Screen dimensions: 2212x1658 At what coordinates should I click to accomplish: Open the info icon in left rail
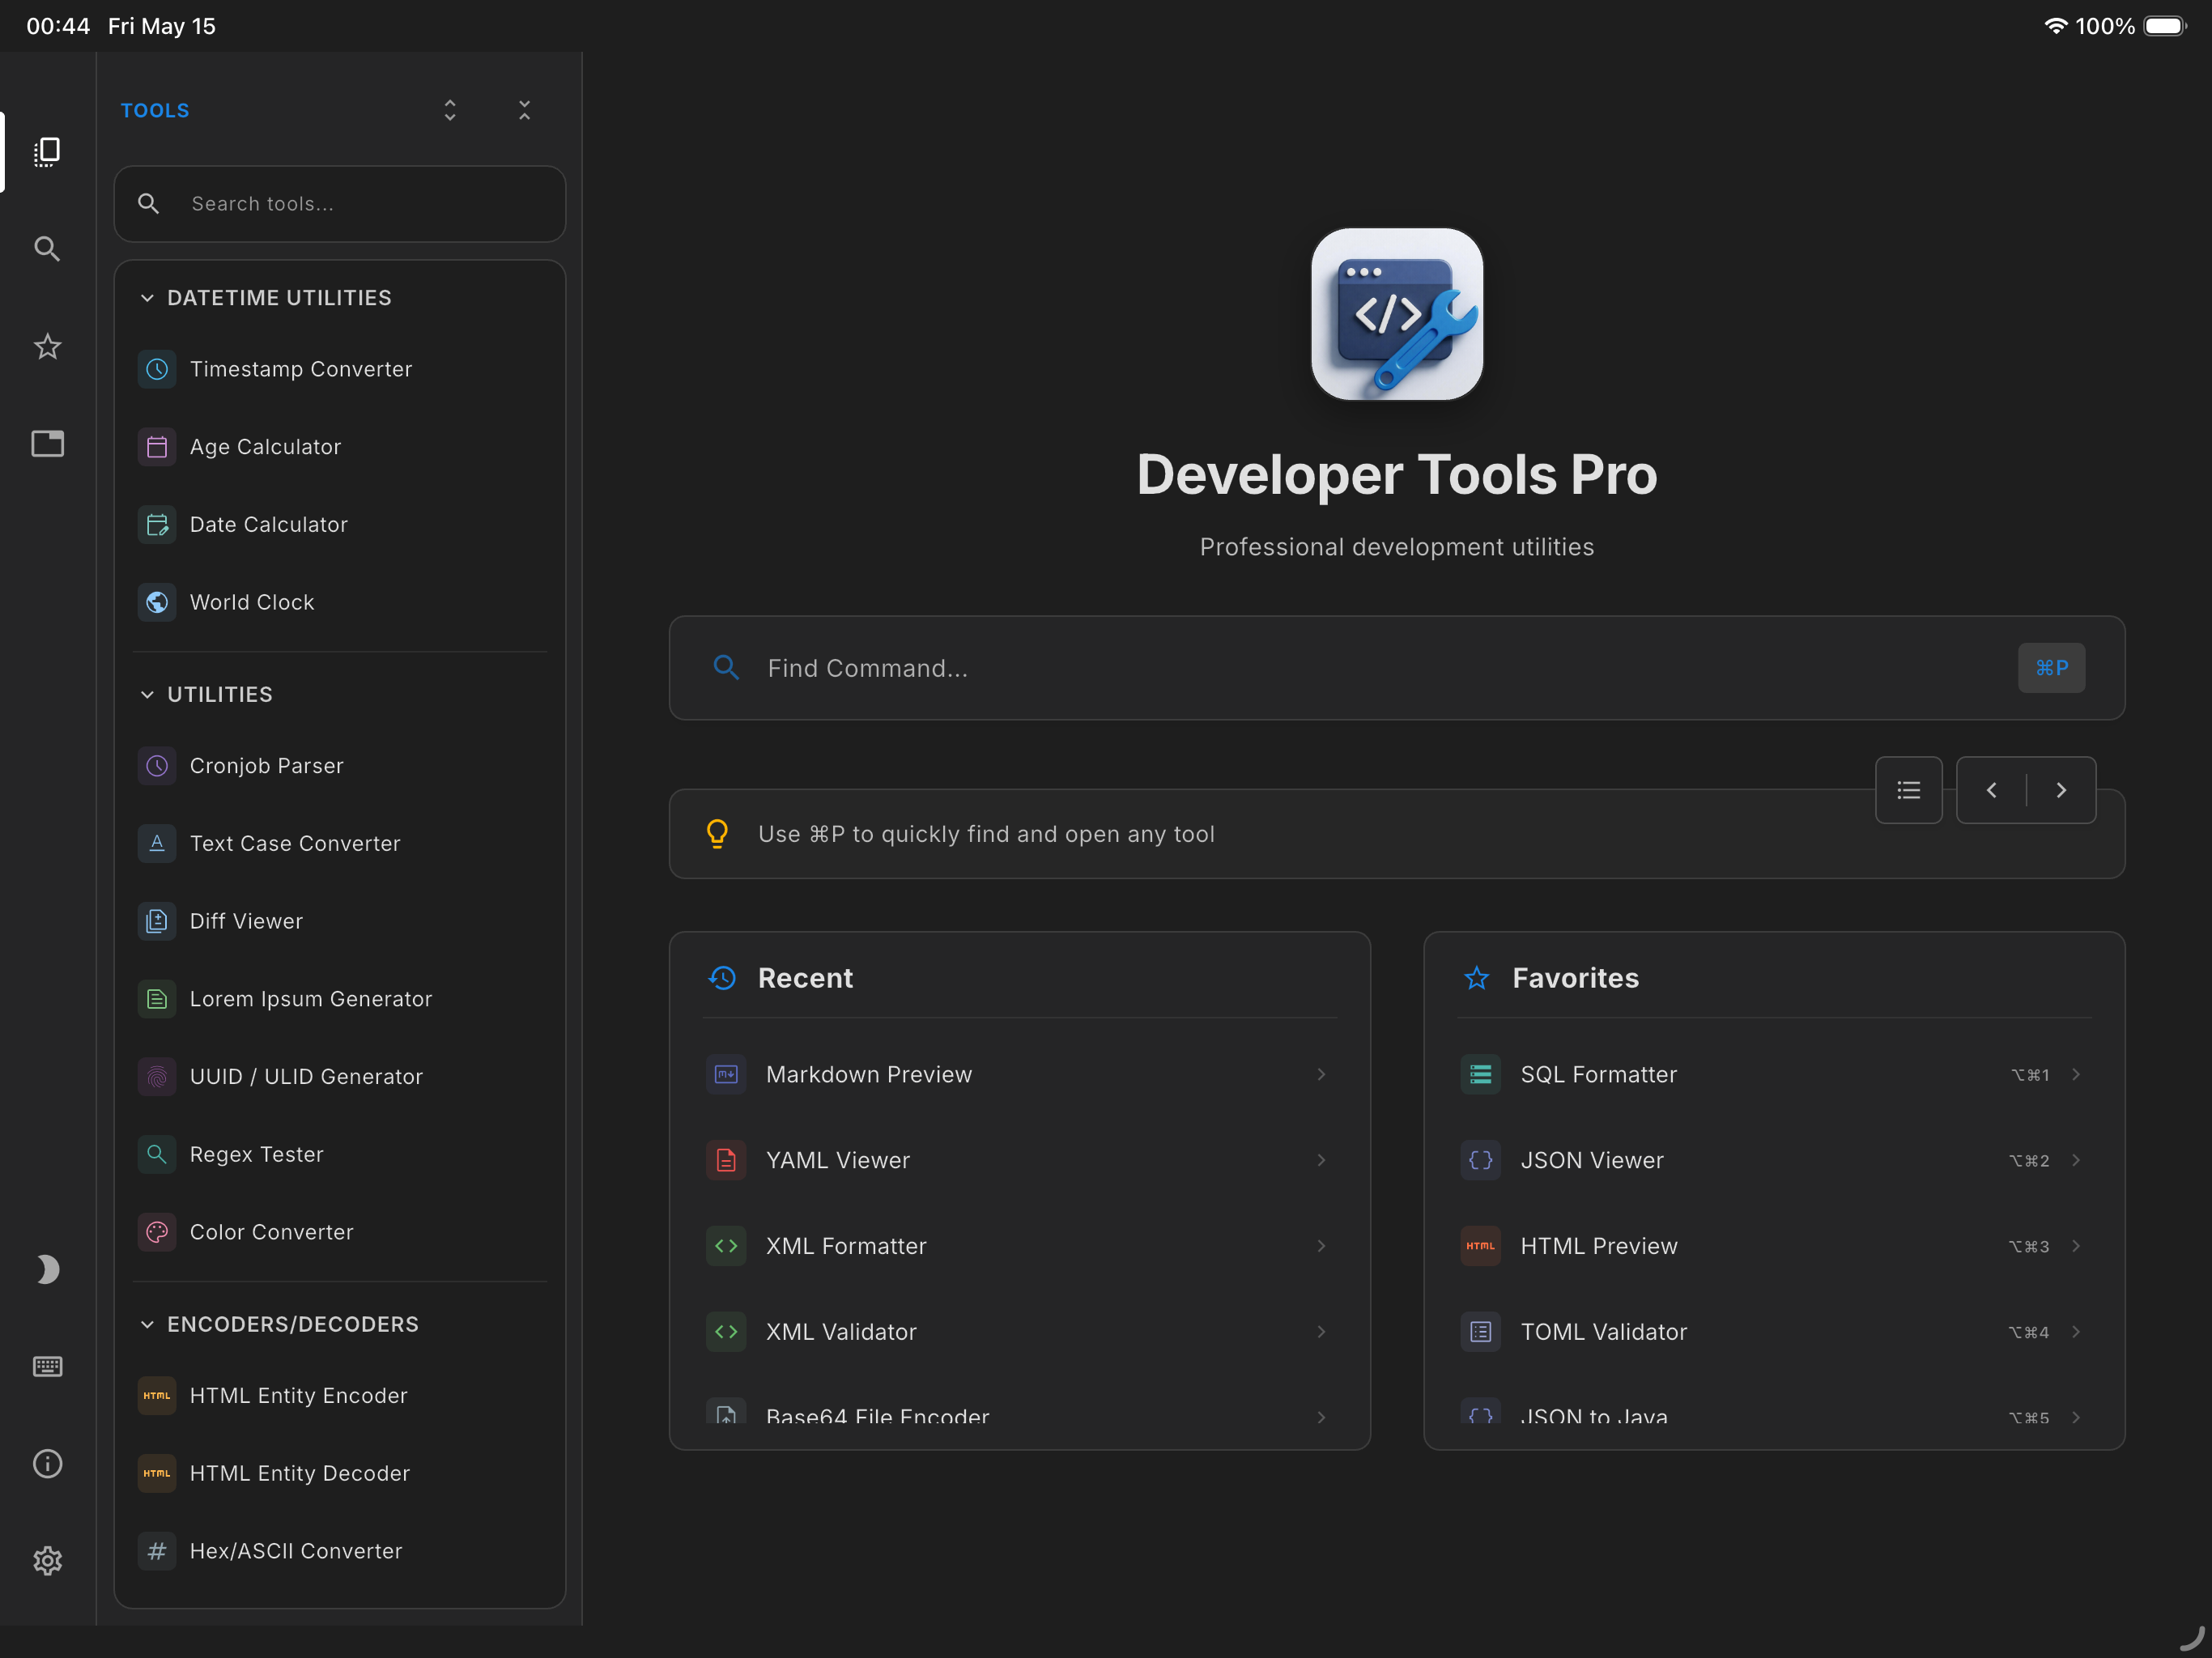(x=47, y=1463)
